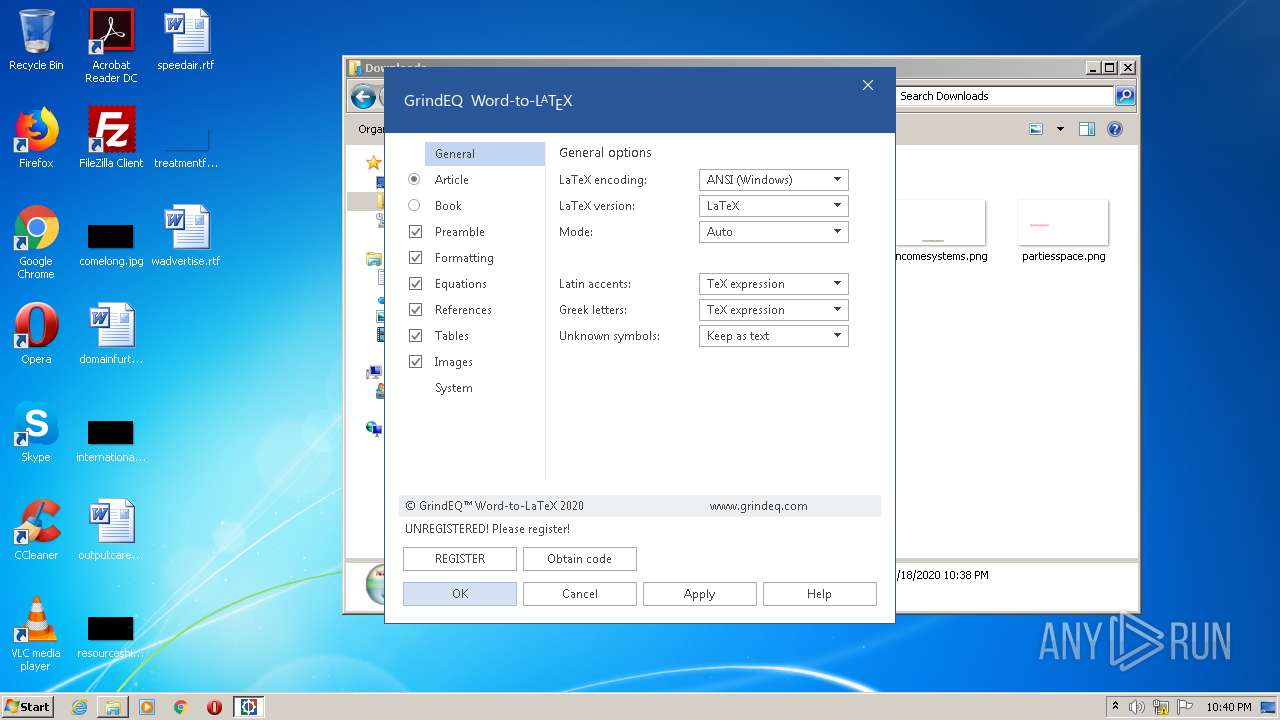The image size is (1280, 720).
Task: Select the General section
Action: (x=485, y=153)
